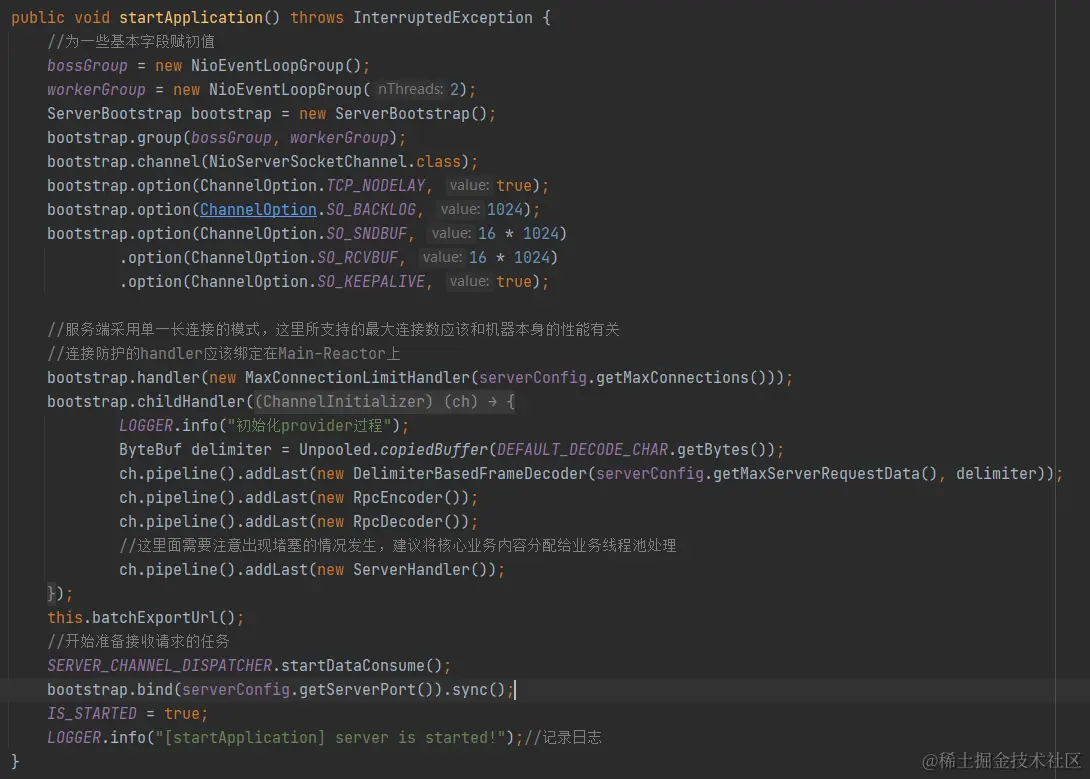Click the TCP_NODELAY constant
The width and height of the screenshot is (1090, 779).
376,186
